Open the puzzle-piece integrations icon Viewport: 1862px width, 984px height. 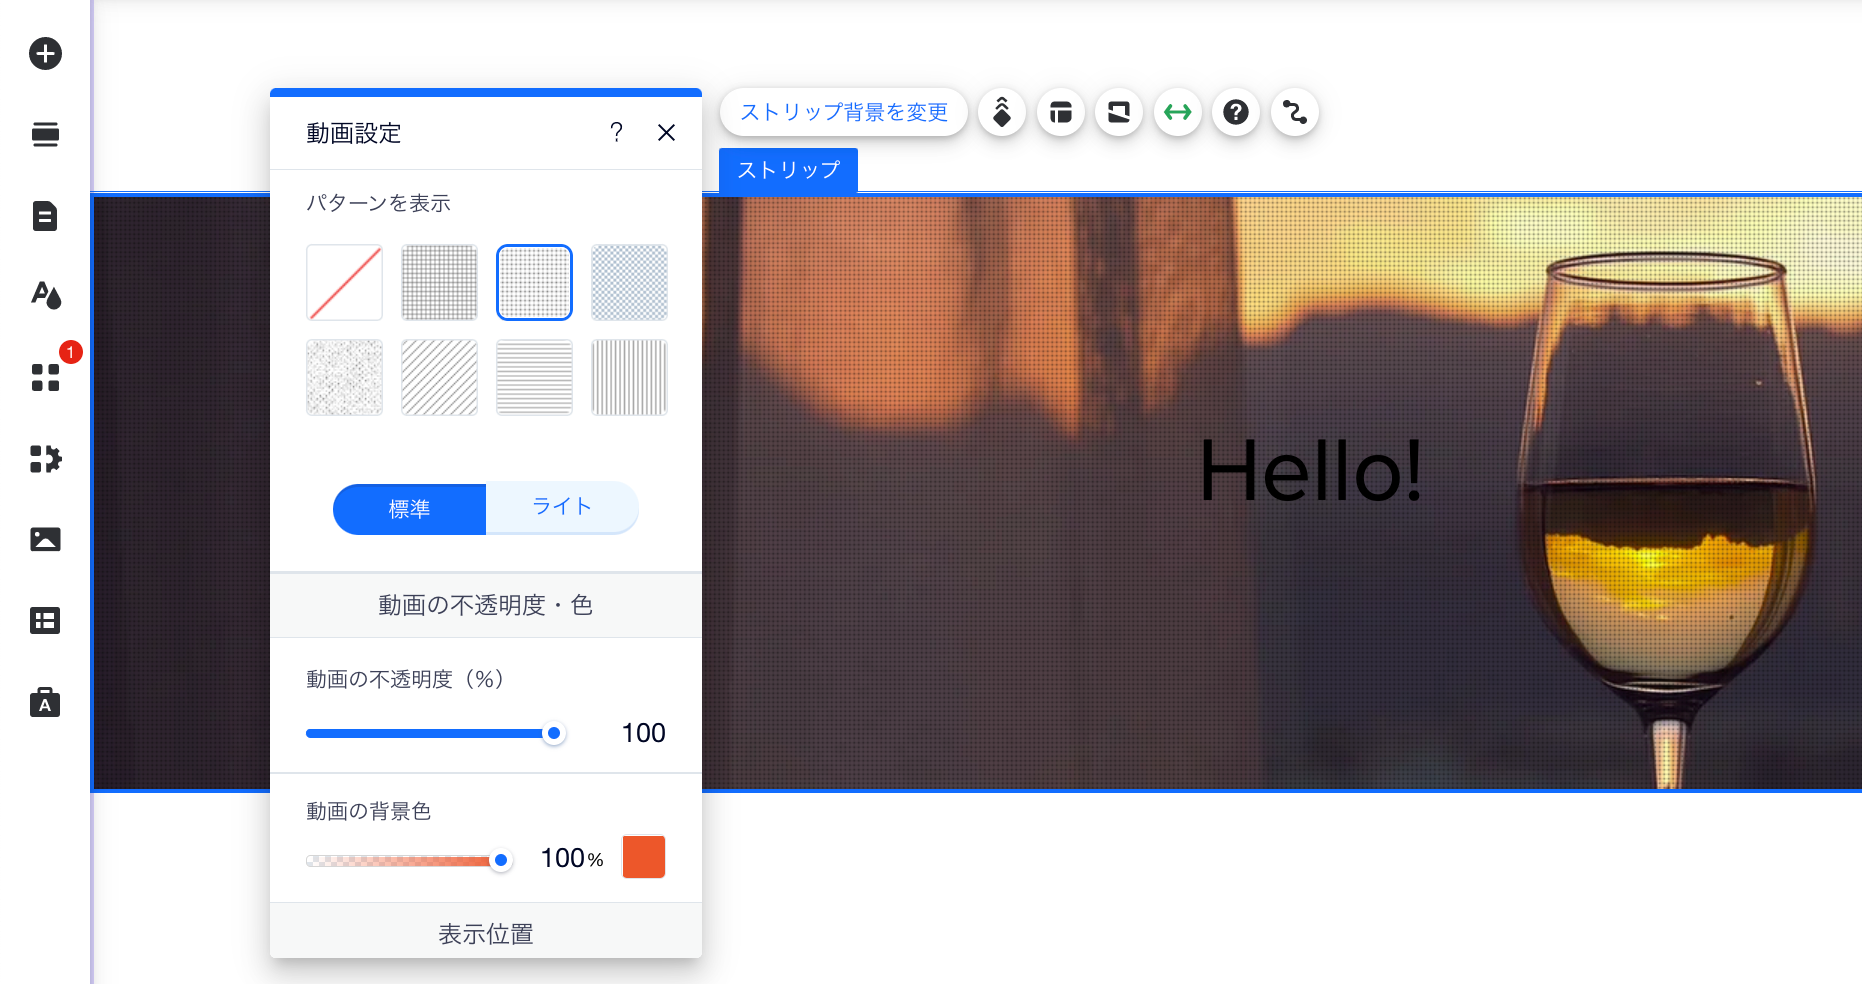(x=46, y=459)
